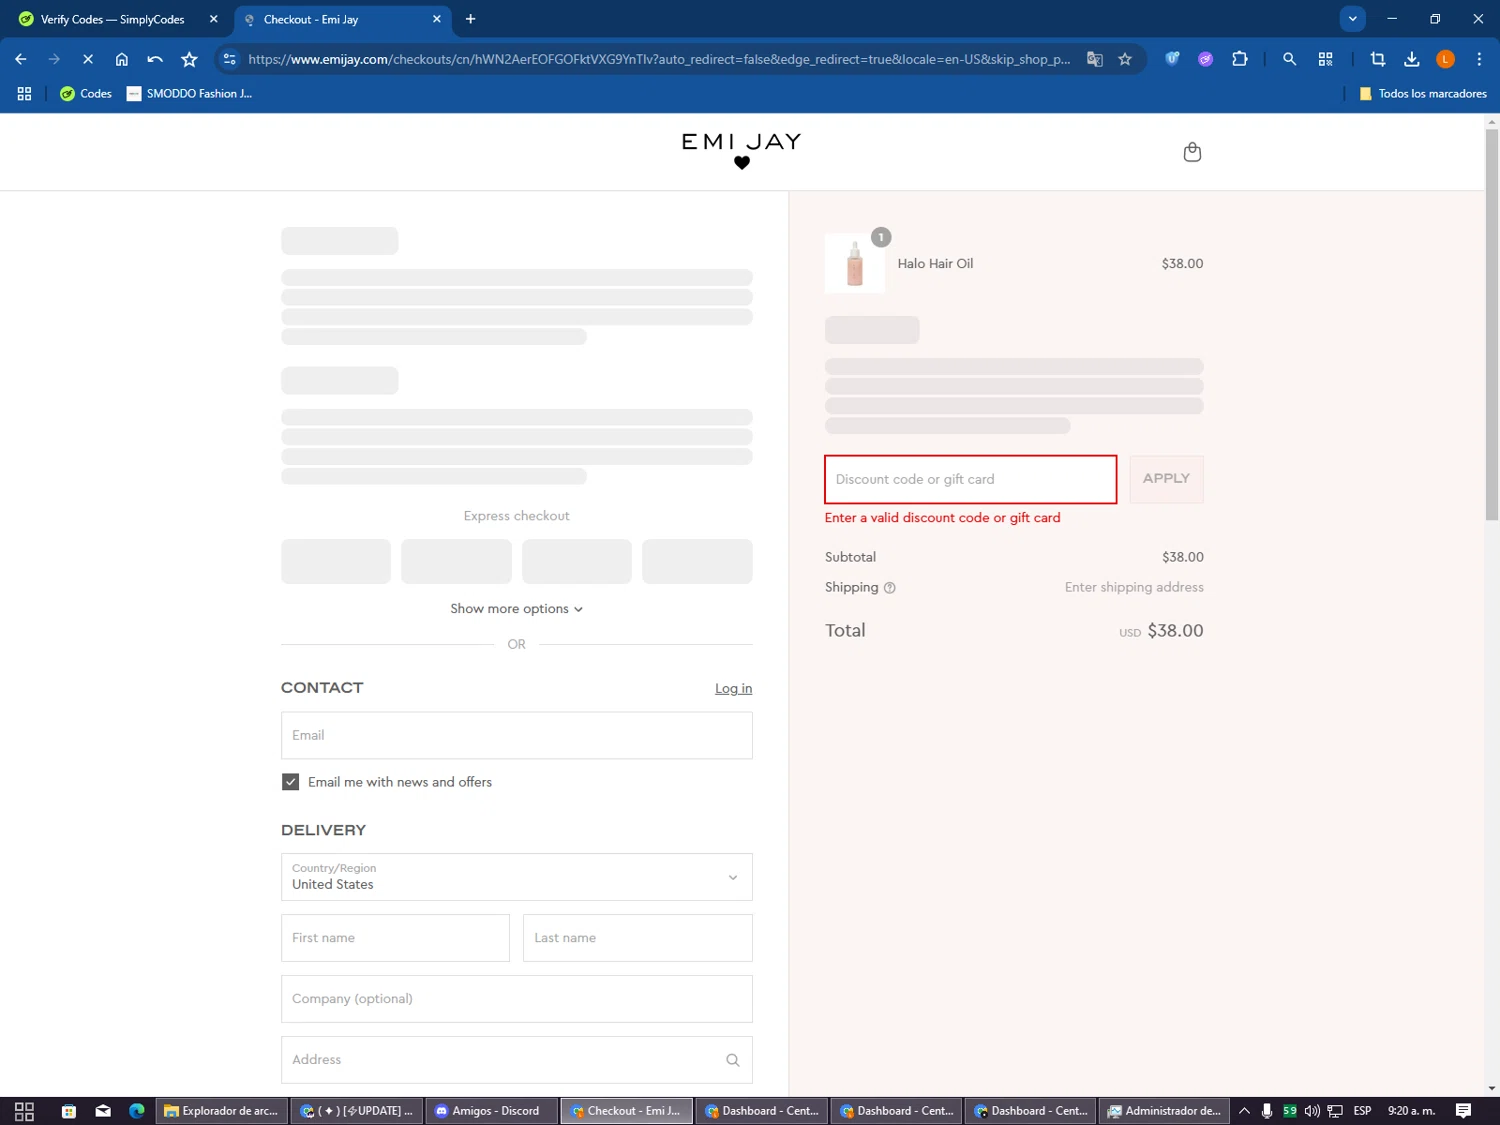Screen dimensions: 1500x1125
Task: Click the browser address bar URL
Action: coord(659,59)
